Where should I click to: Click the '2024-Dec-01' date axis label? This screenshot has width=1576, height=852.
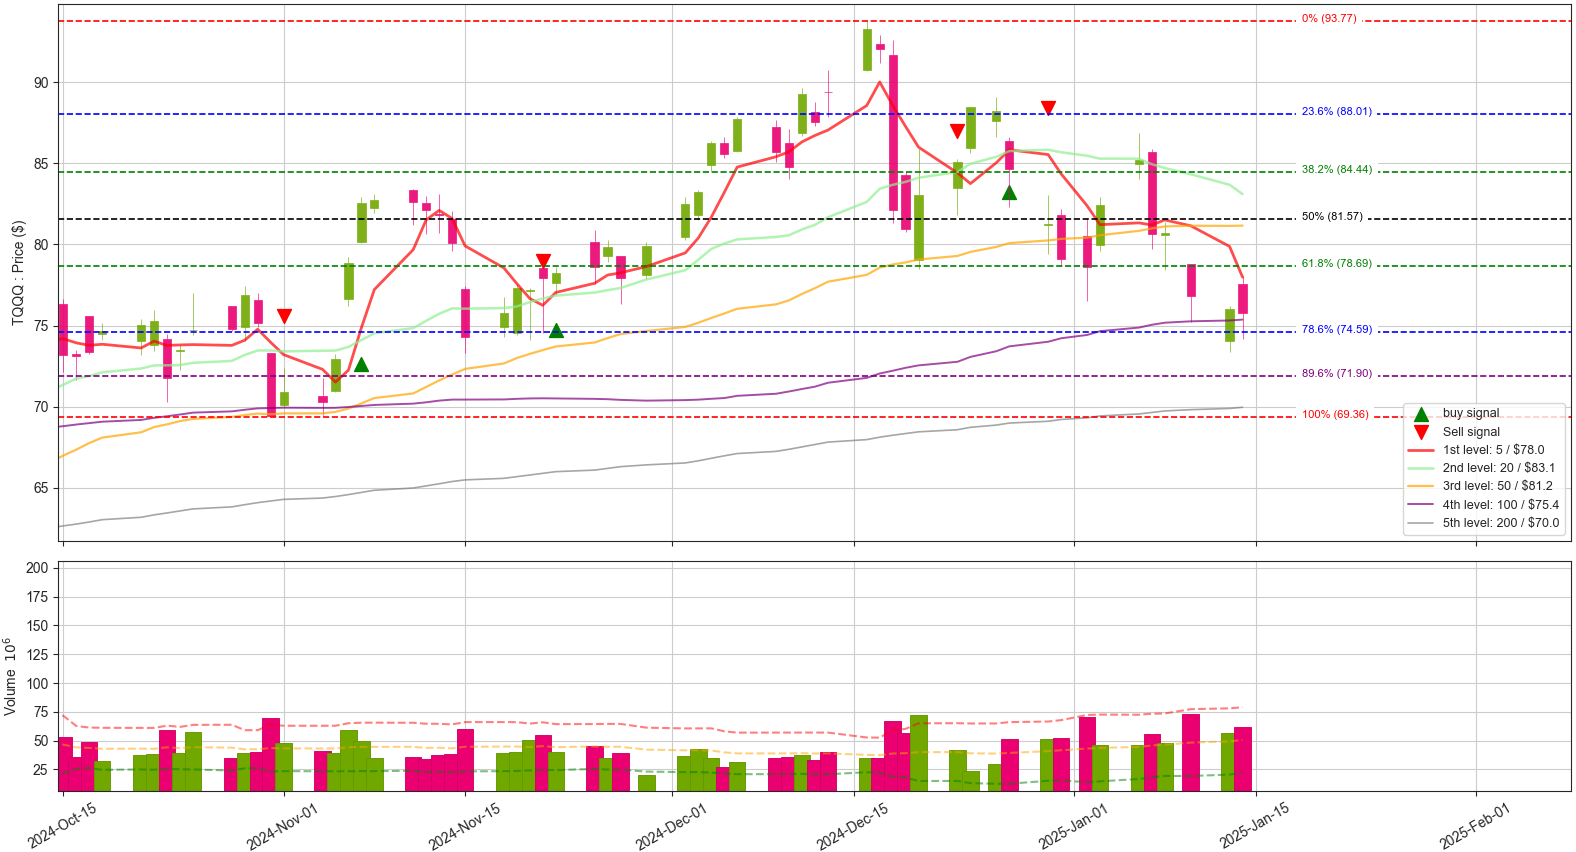tap(671, 825)
